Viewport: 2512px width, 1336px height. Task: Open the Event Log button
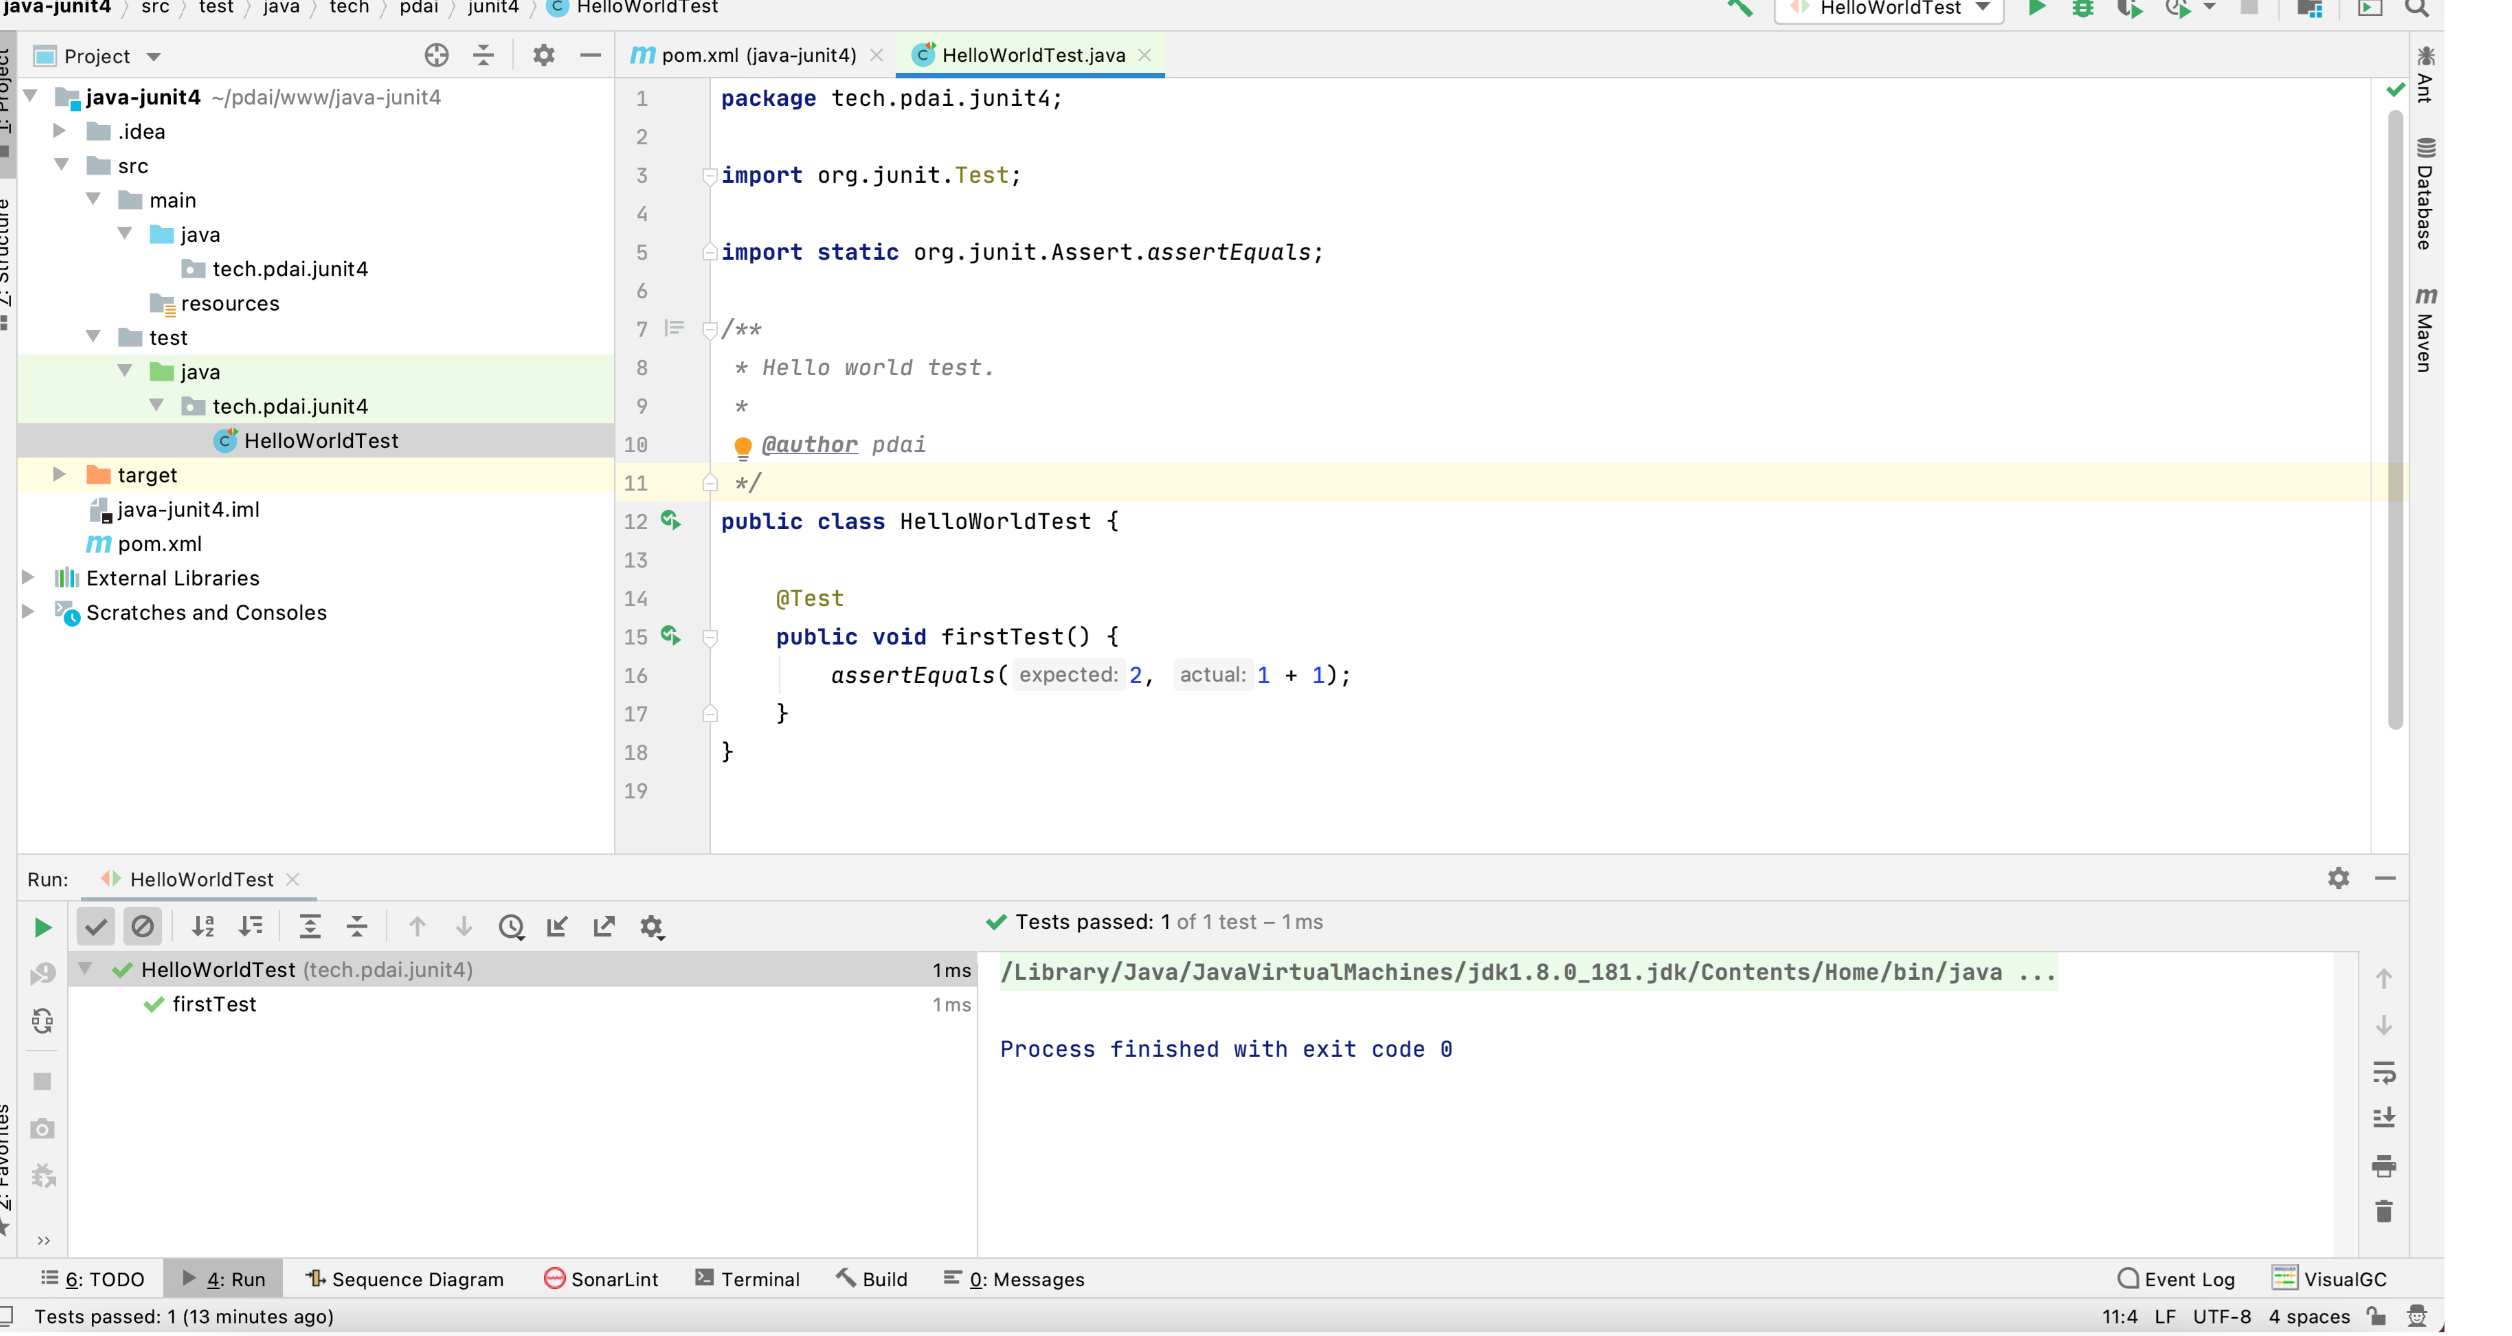[2176, 1279]
